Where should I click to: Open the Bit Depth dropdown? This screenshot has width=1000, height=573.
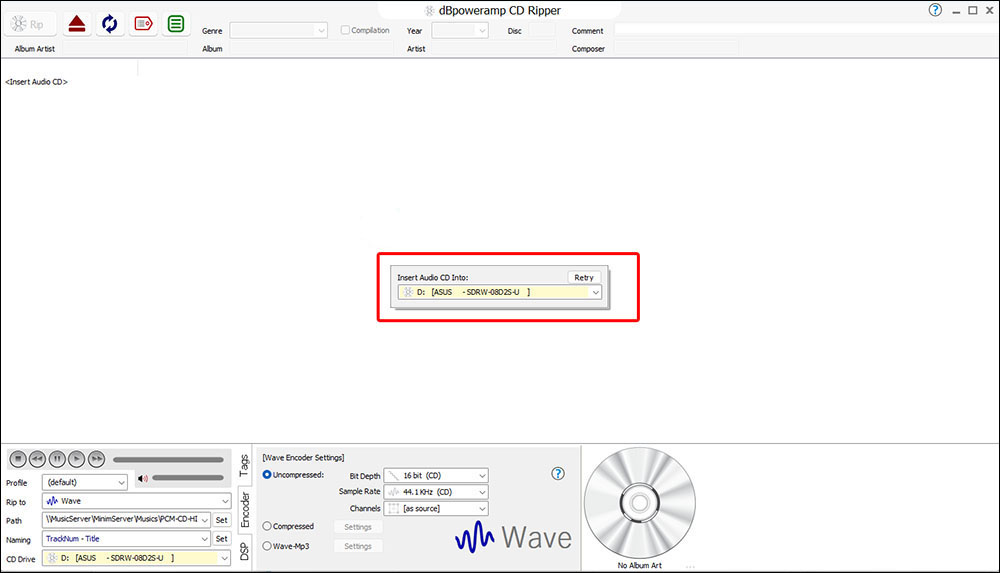pos(436,476)
